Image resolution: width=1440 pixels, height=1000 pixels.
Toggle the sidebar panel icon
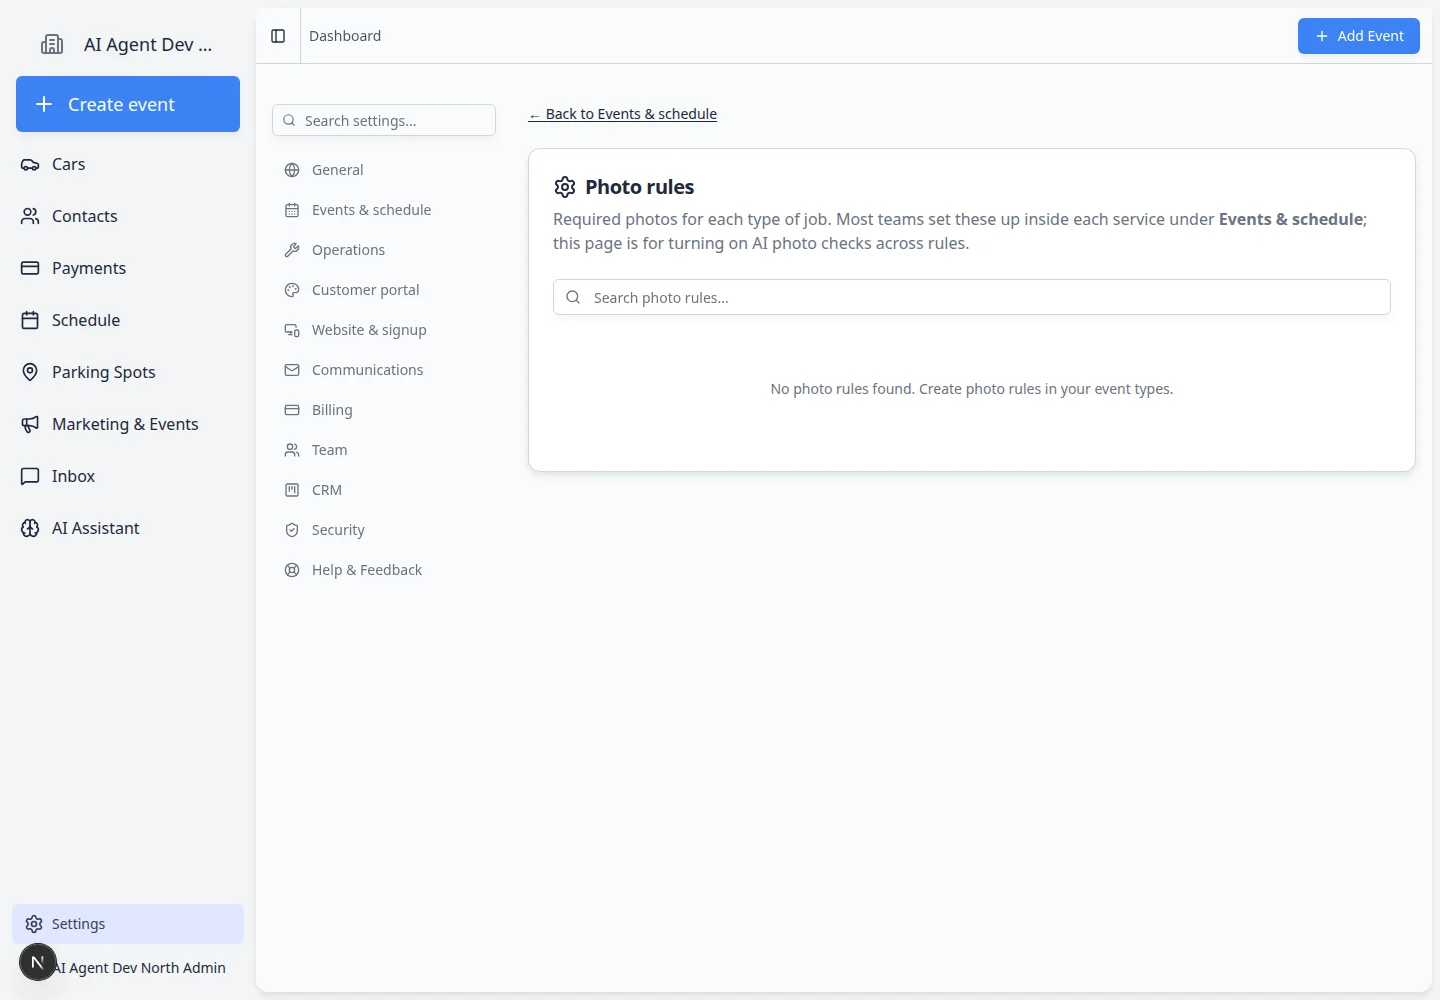pyautogui.click(x=278, y=36)
